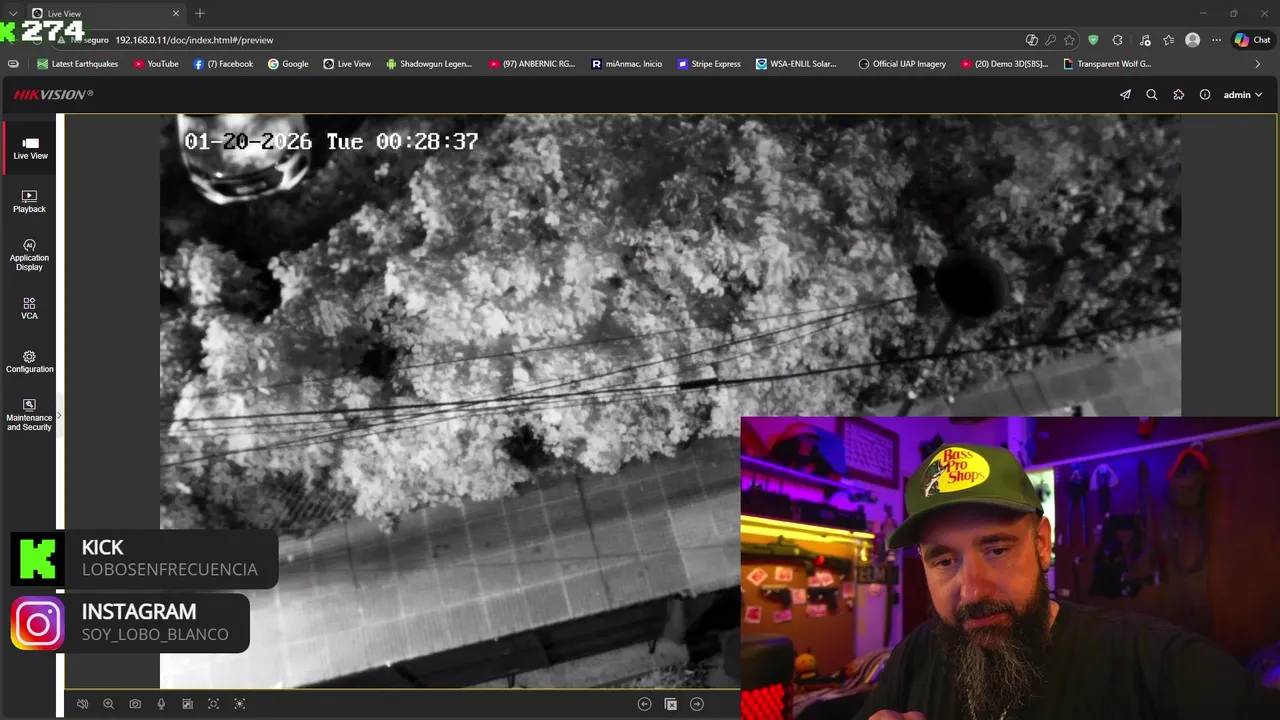Open the Facebook bookmark

pos(223,64)
